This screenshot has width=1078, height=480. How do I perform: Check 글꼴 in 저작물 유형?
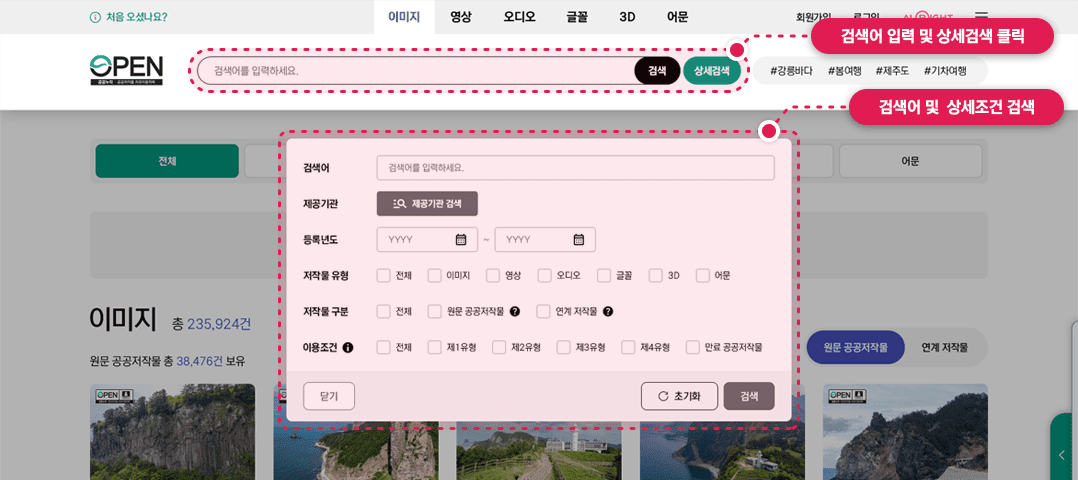(x=604, y=276)
